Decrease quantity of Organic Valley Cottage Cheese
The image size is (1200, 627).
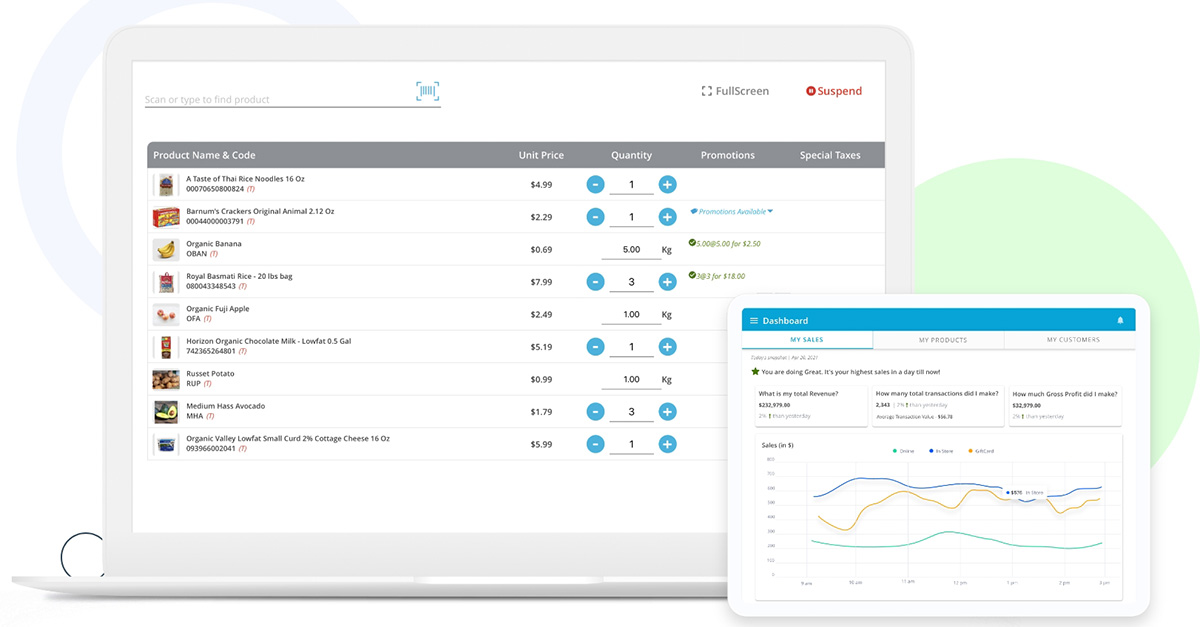coord(595,444)
